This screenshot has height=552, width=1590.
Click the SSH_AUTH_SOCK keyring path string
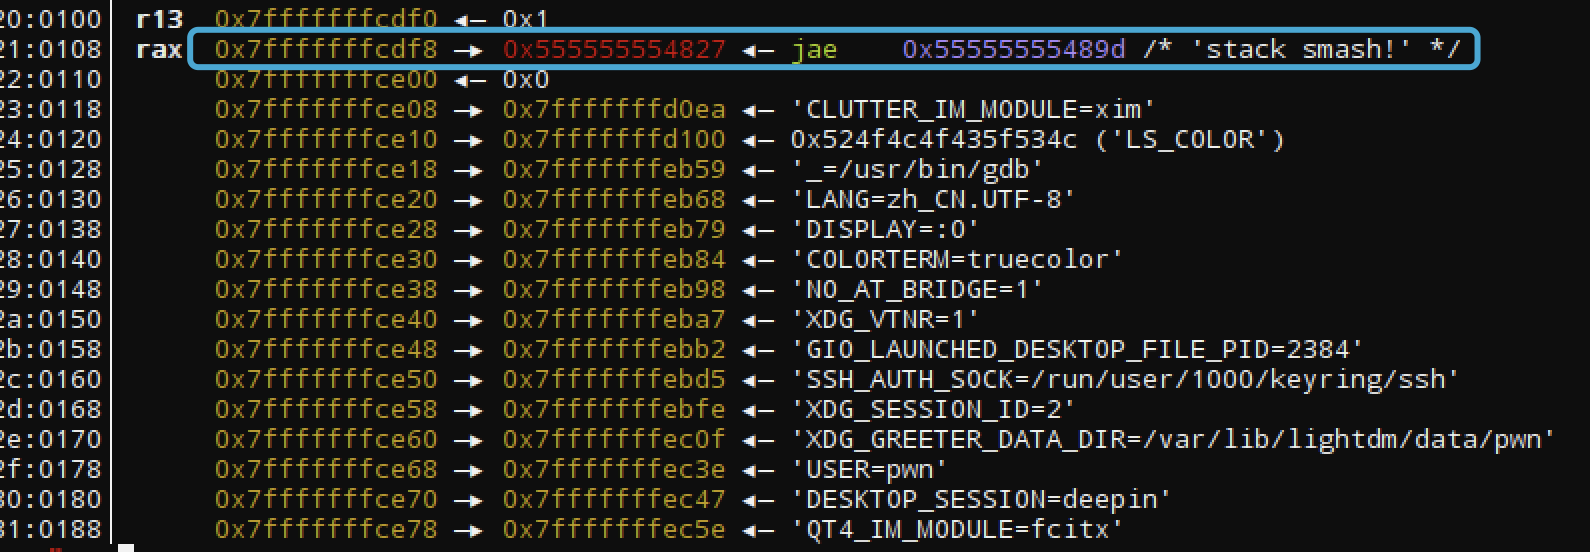1126,379
